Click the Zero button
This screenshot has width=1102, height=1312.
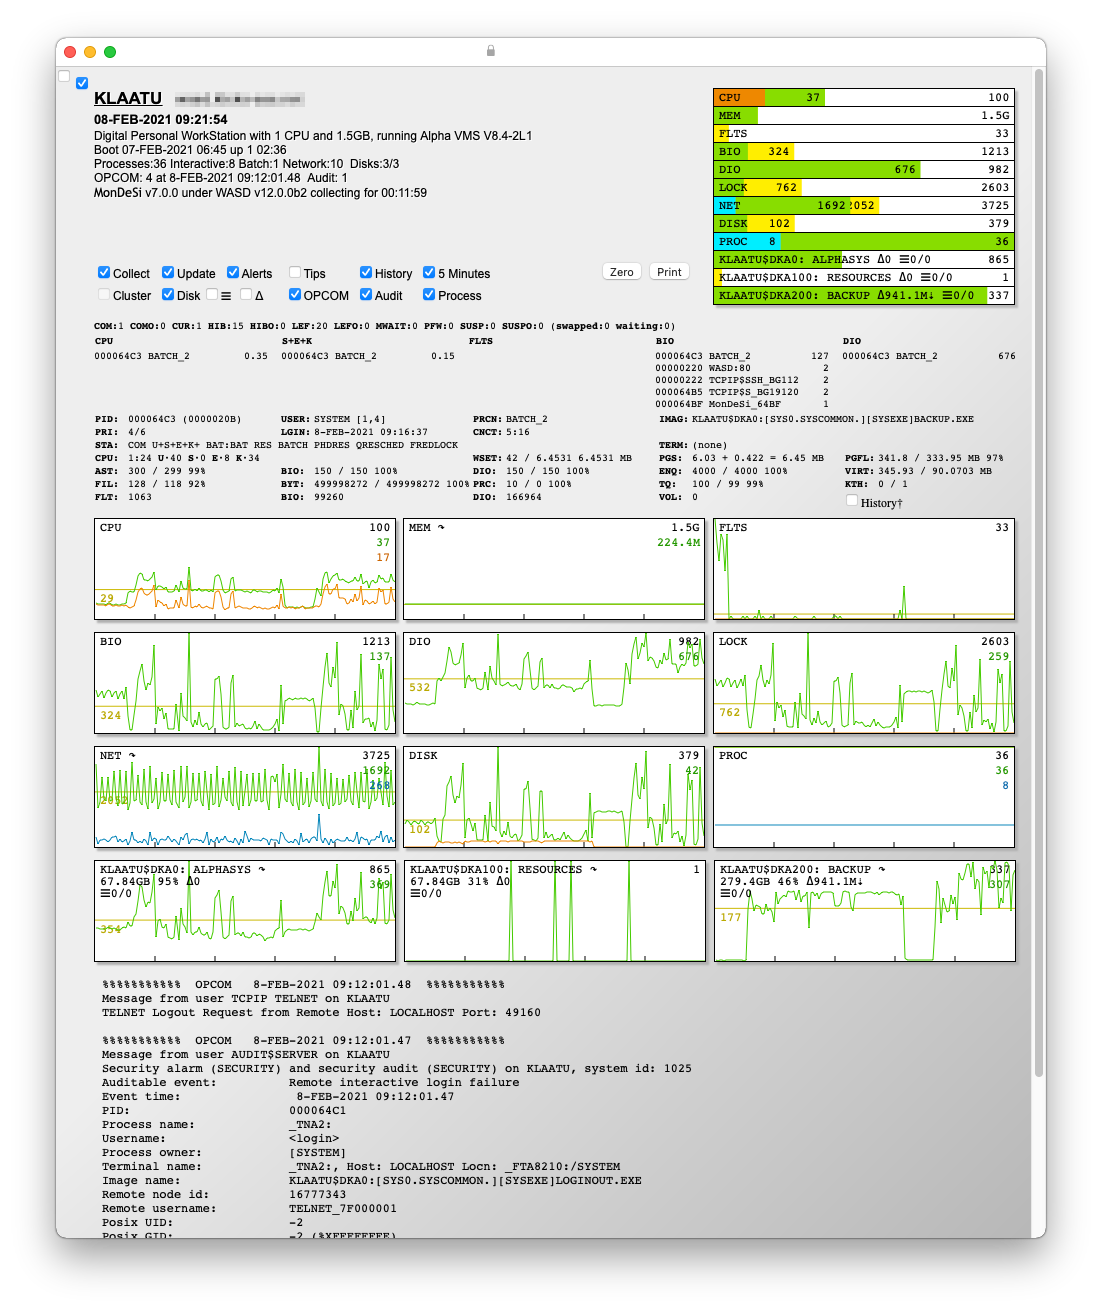pyautogui.click(x=622, y=272)
